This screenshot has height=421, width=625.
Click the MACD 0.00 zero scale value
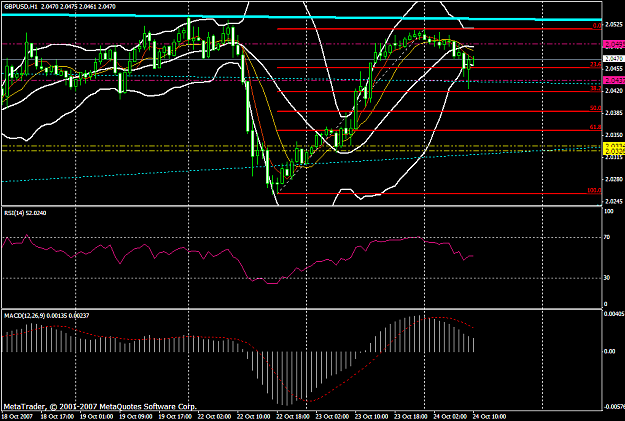click(x=610, y=351)
